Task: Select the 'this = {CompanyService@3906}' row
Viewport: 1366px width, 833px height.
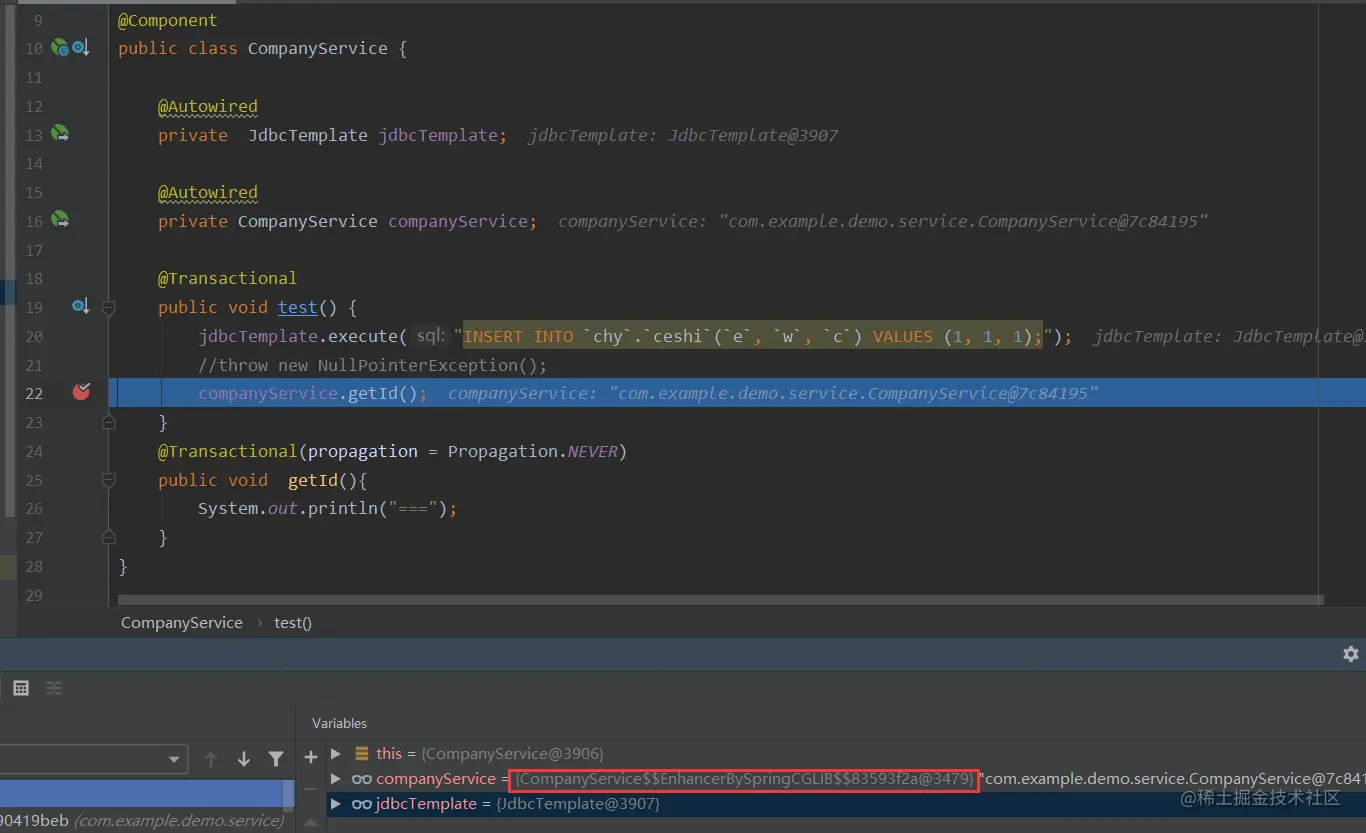Action: (846, 753)
